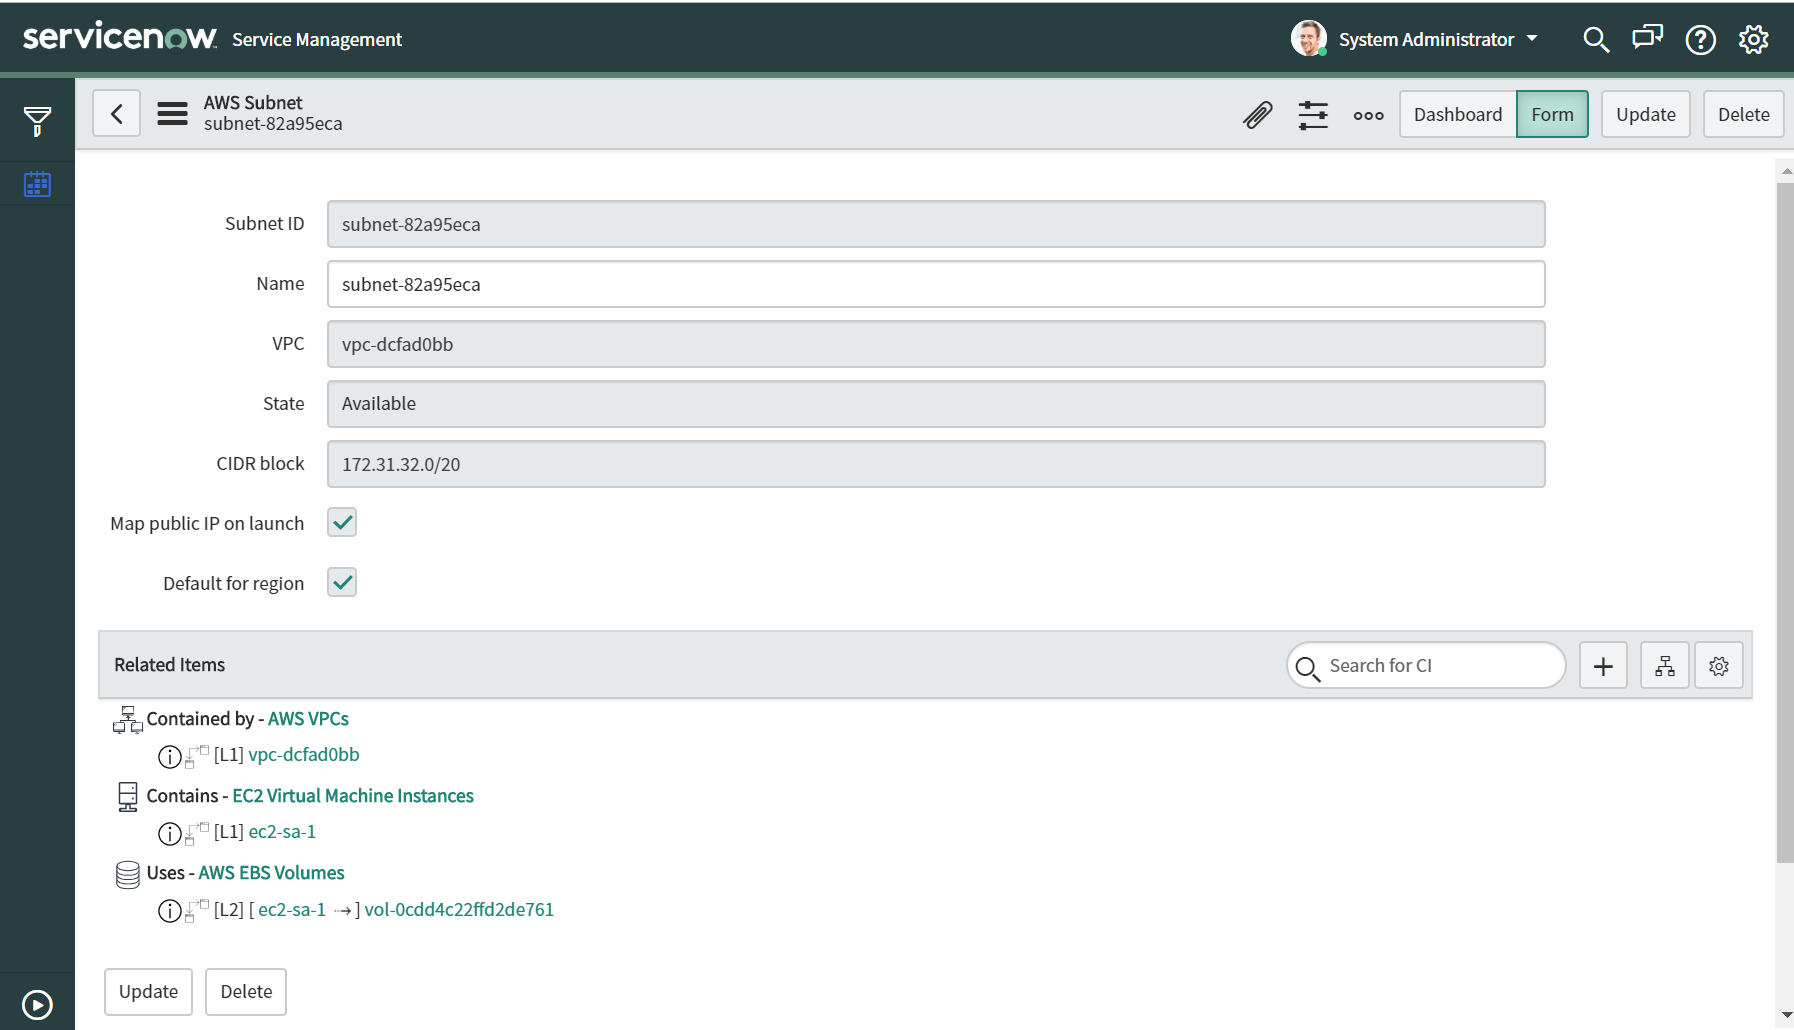1794x1030 pixels.
Task: Click the scrollbar up arrow
Action: click(1786, 171)
